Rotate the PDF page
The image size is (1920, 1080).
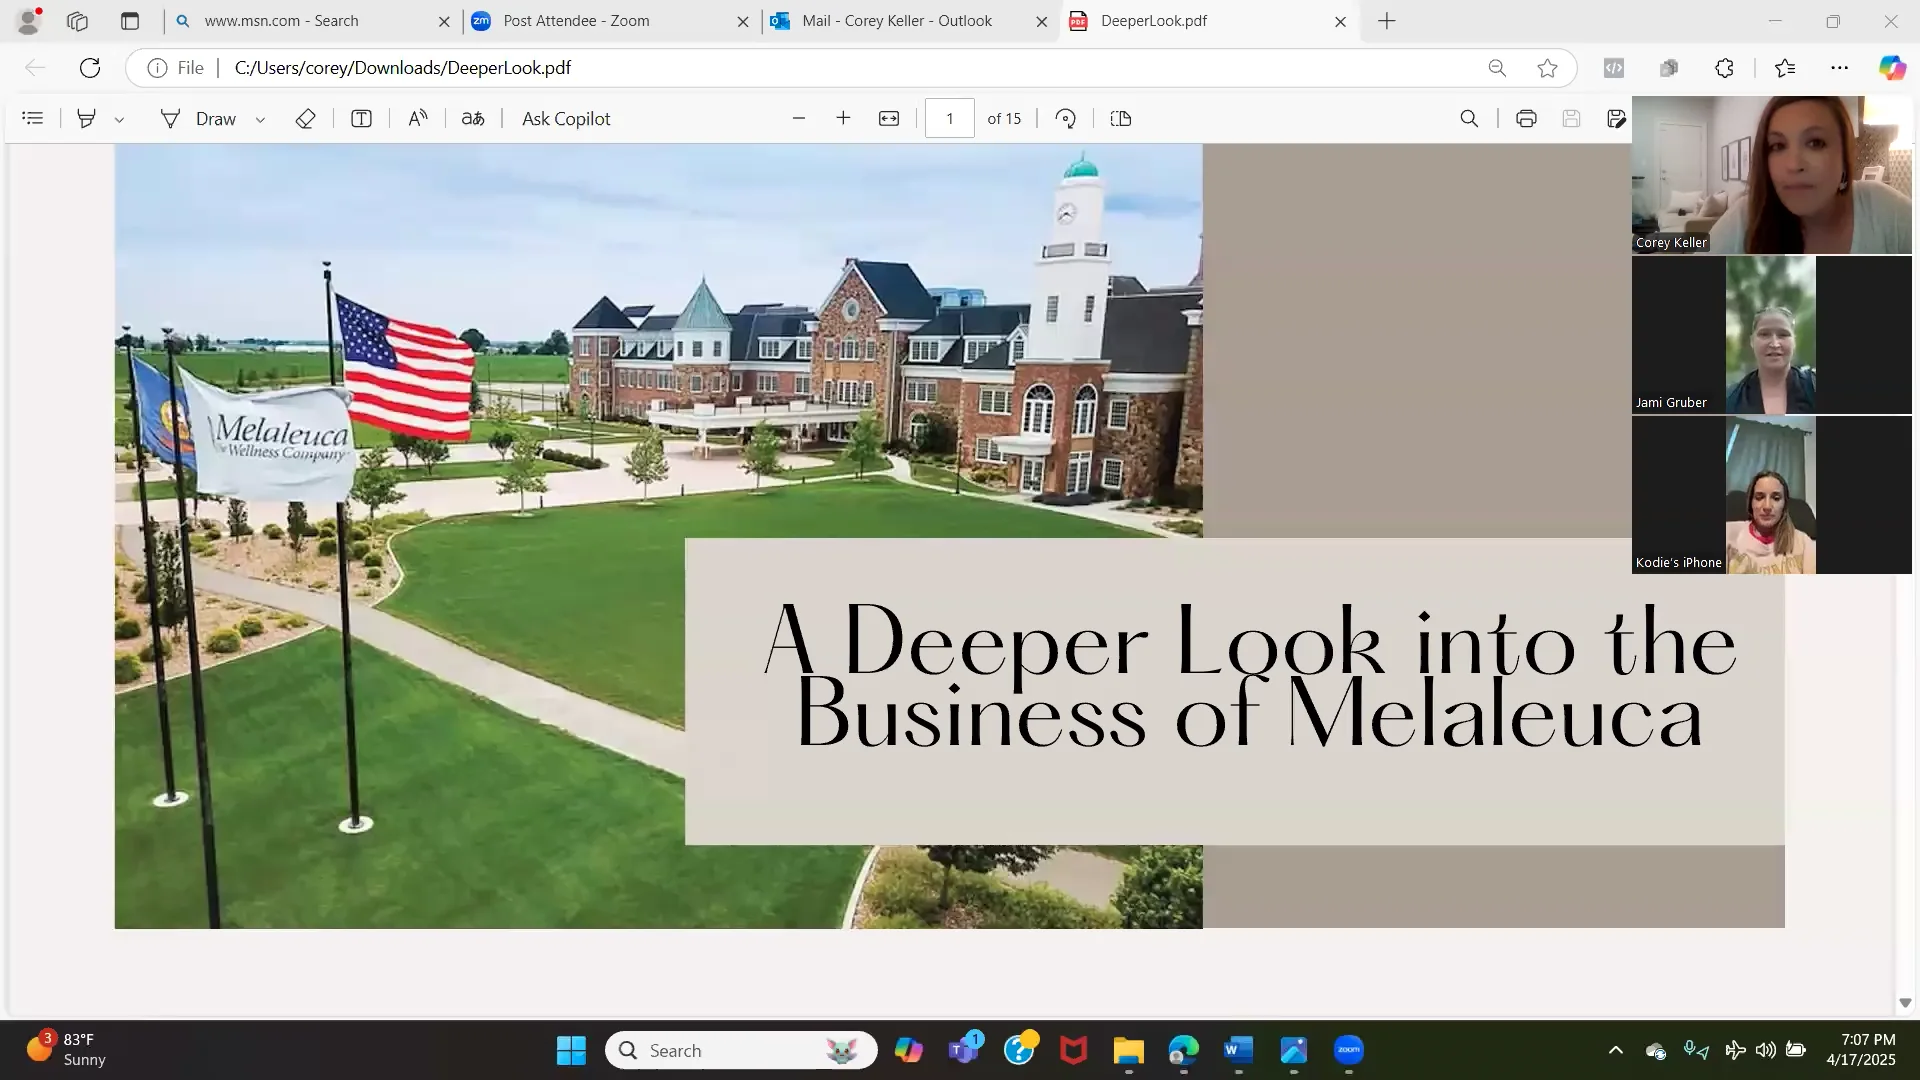point(1066,118)
